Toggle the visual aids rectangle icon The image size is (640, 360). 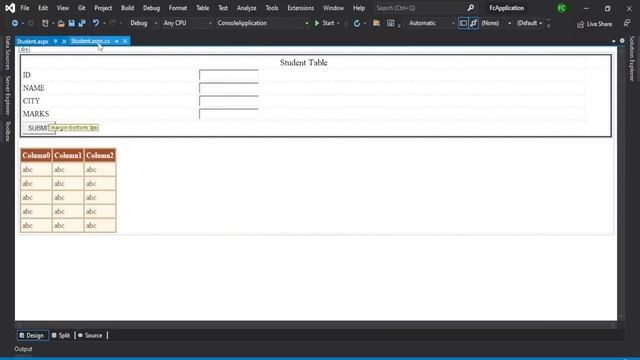point(463,23)
